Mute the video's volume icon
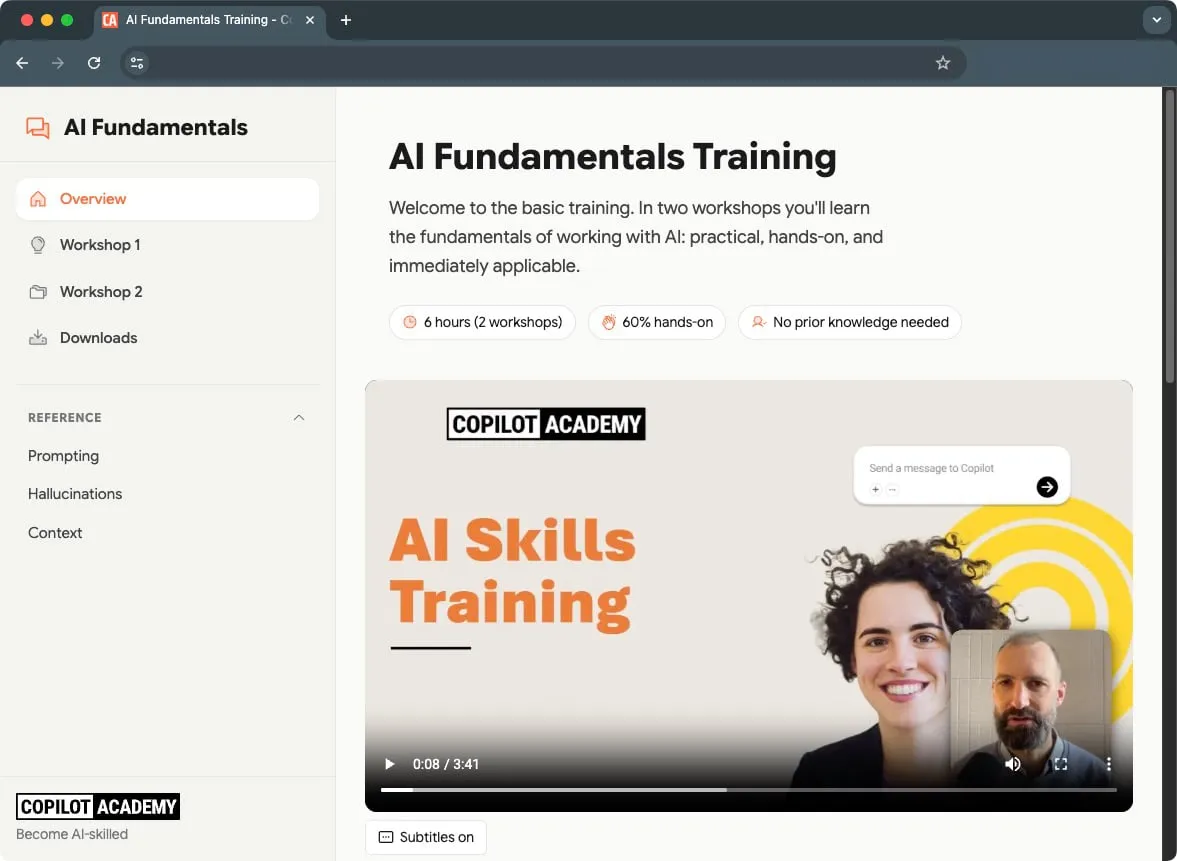Image resolution: width=1177 pixels, height=861 pixels. [x=1013, y=764]
